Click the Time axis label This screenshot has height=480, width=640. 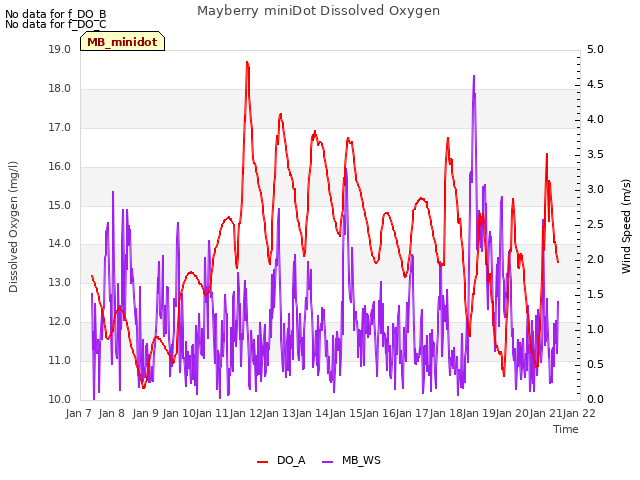(566, 429)
